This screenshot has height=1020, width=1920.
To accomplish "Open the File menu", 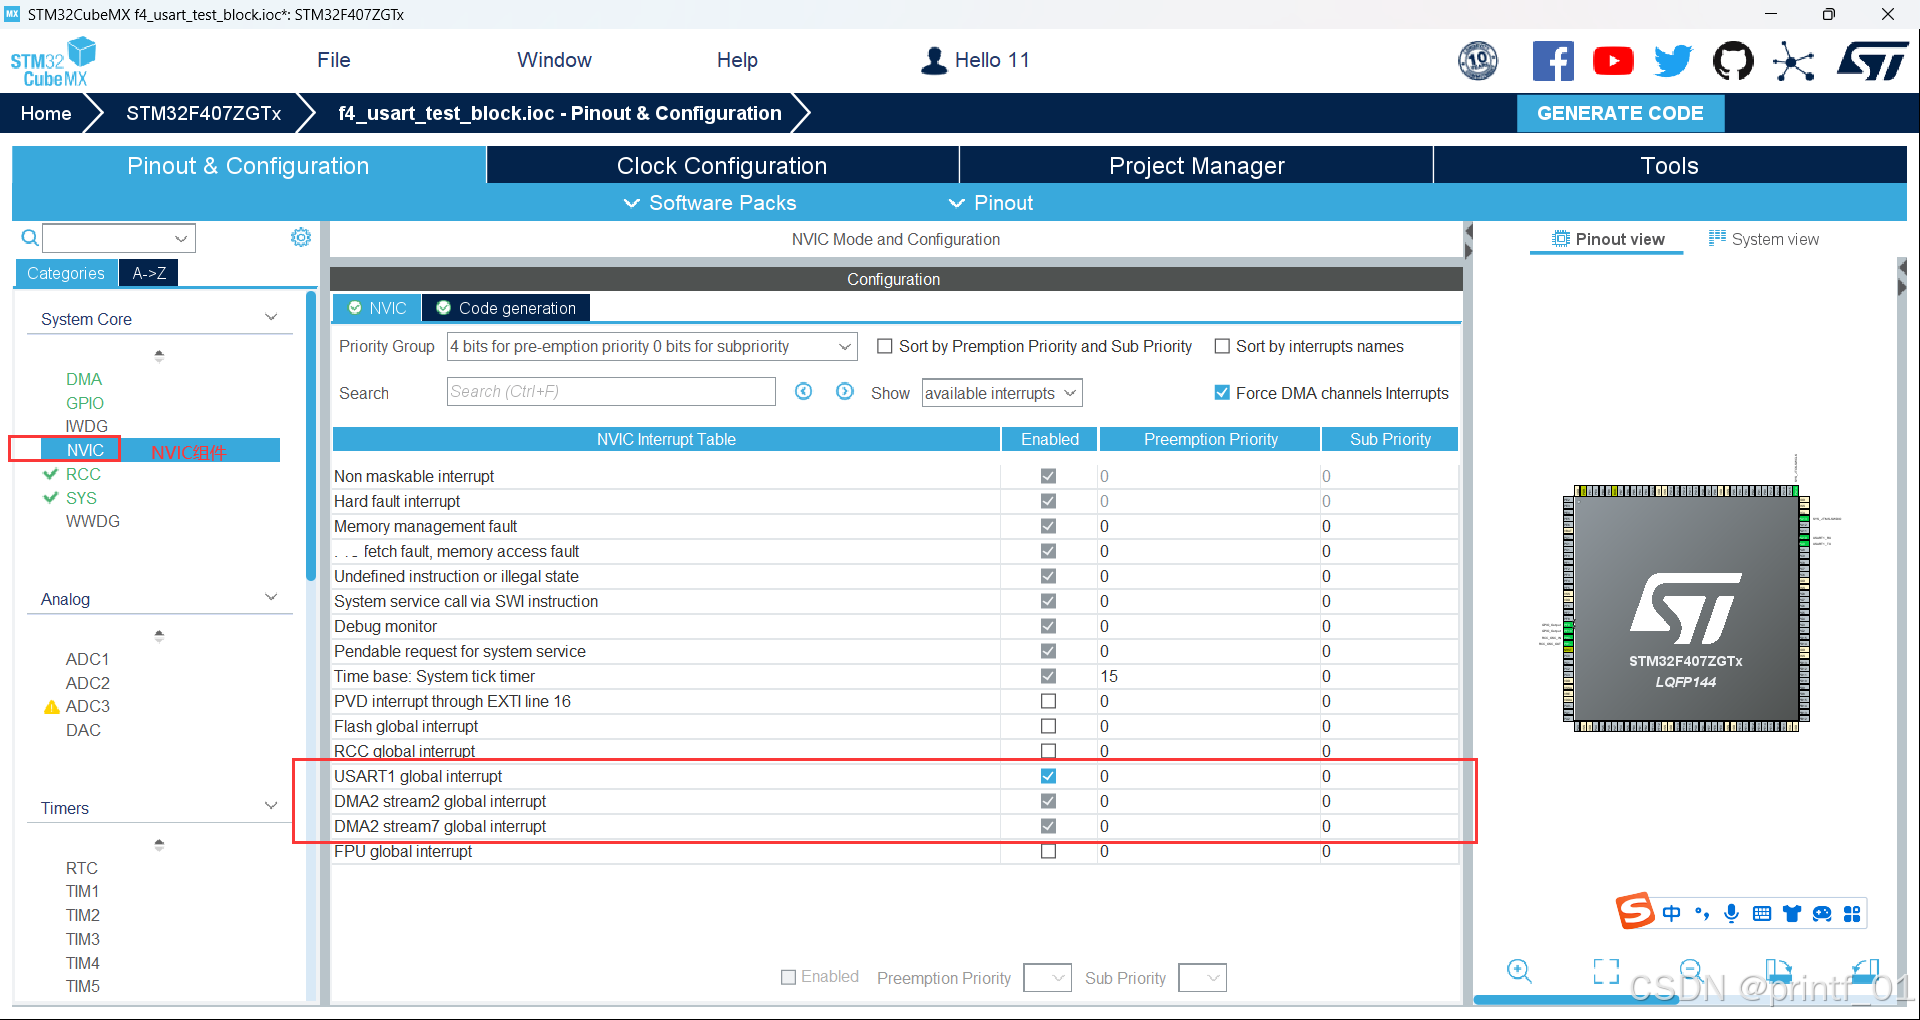I will click(334, 60).
